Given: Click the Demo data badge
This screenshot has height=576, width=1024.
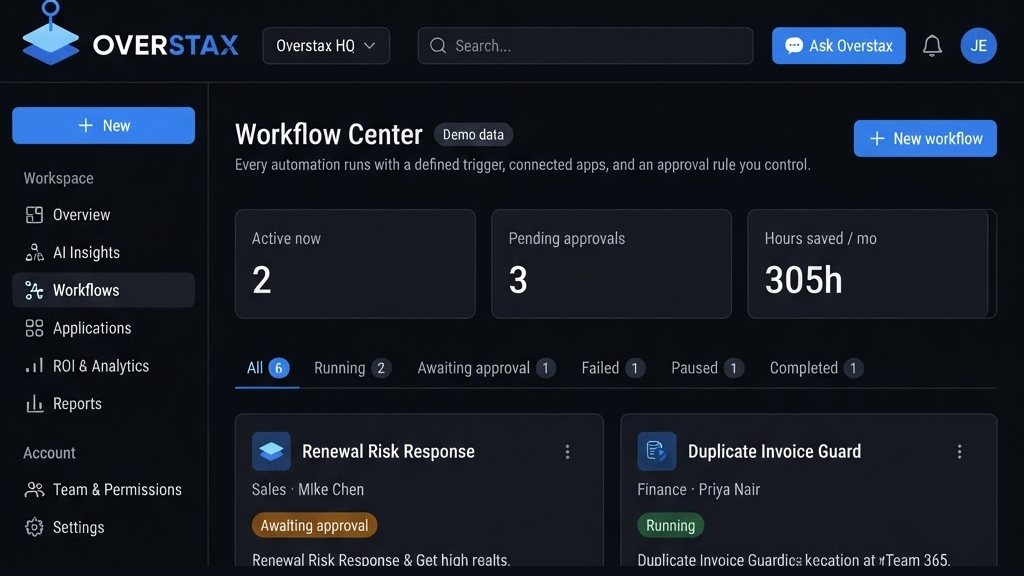Looking at the screenshot, I should click(473, 135).
